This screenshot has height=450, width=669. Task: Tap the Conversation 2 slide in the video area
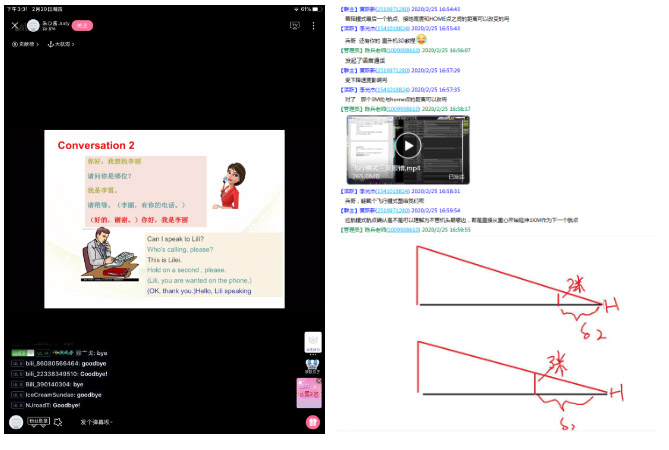pos(163,219)
